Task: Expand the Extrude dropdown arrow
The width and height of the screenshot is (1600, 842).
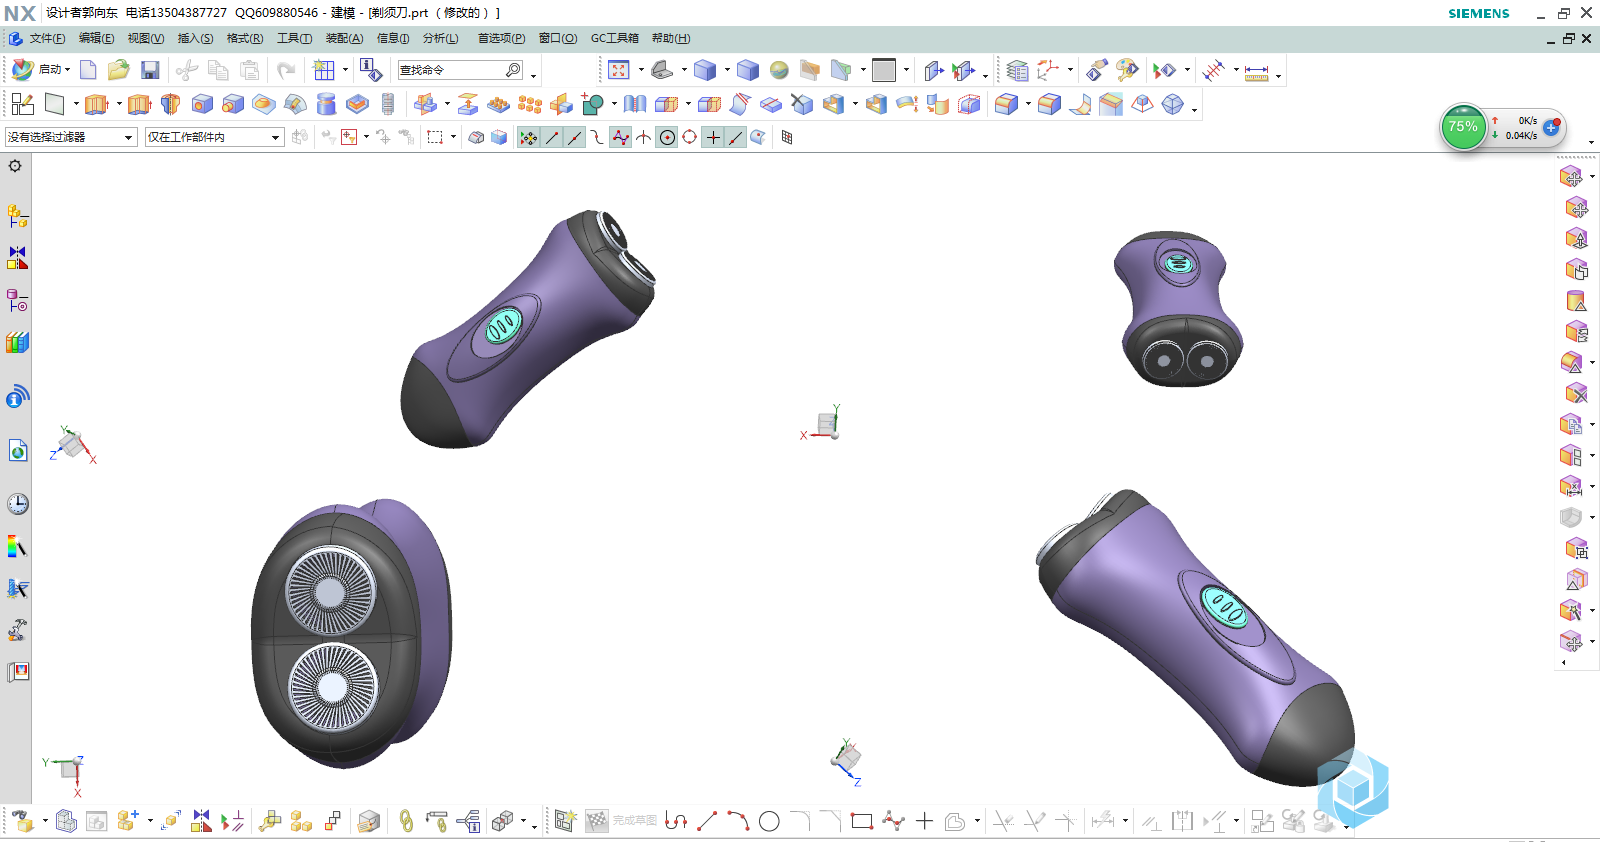Action: point(118,104)
